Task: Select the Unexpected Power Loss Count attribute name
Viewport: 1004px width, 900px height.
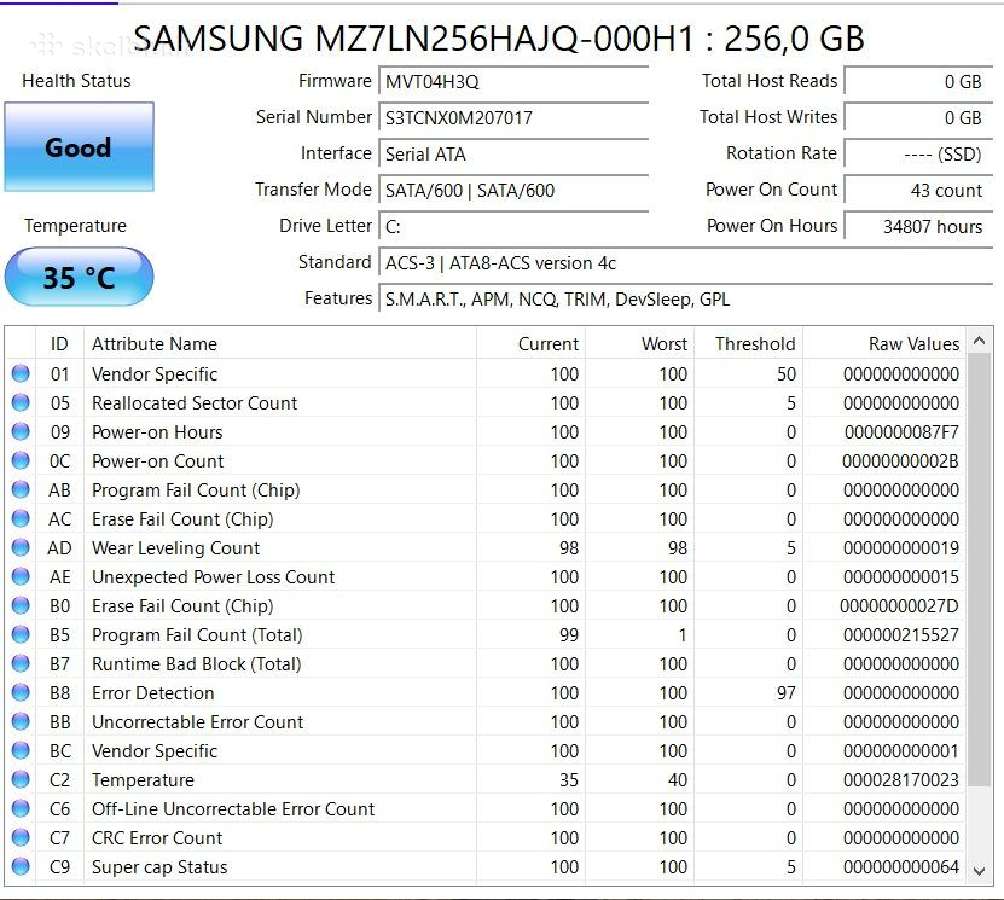Action: tap(213, 577)
